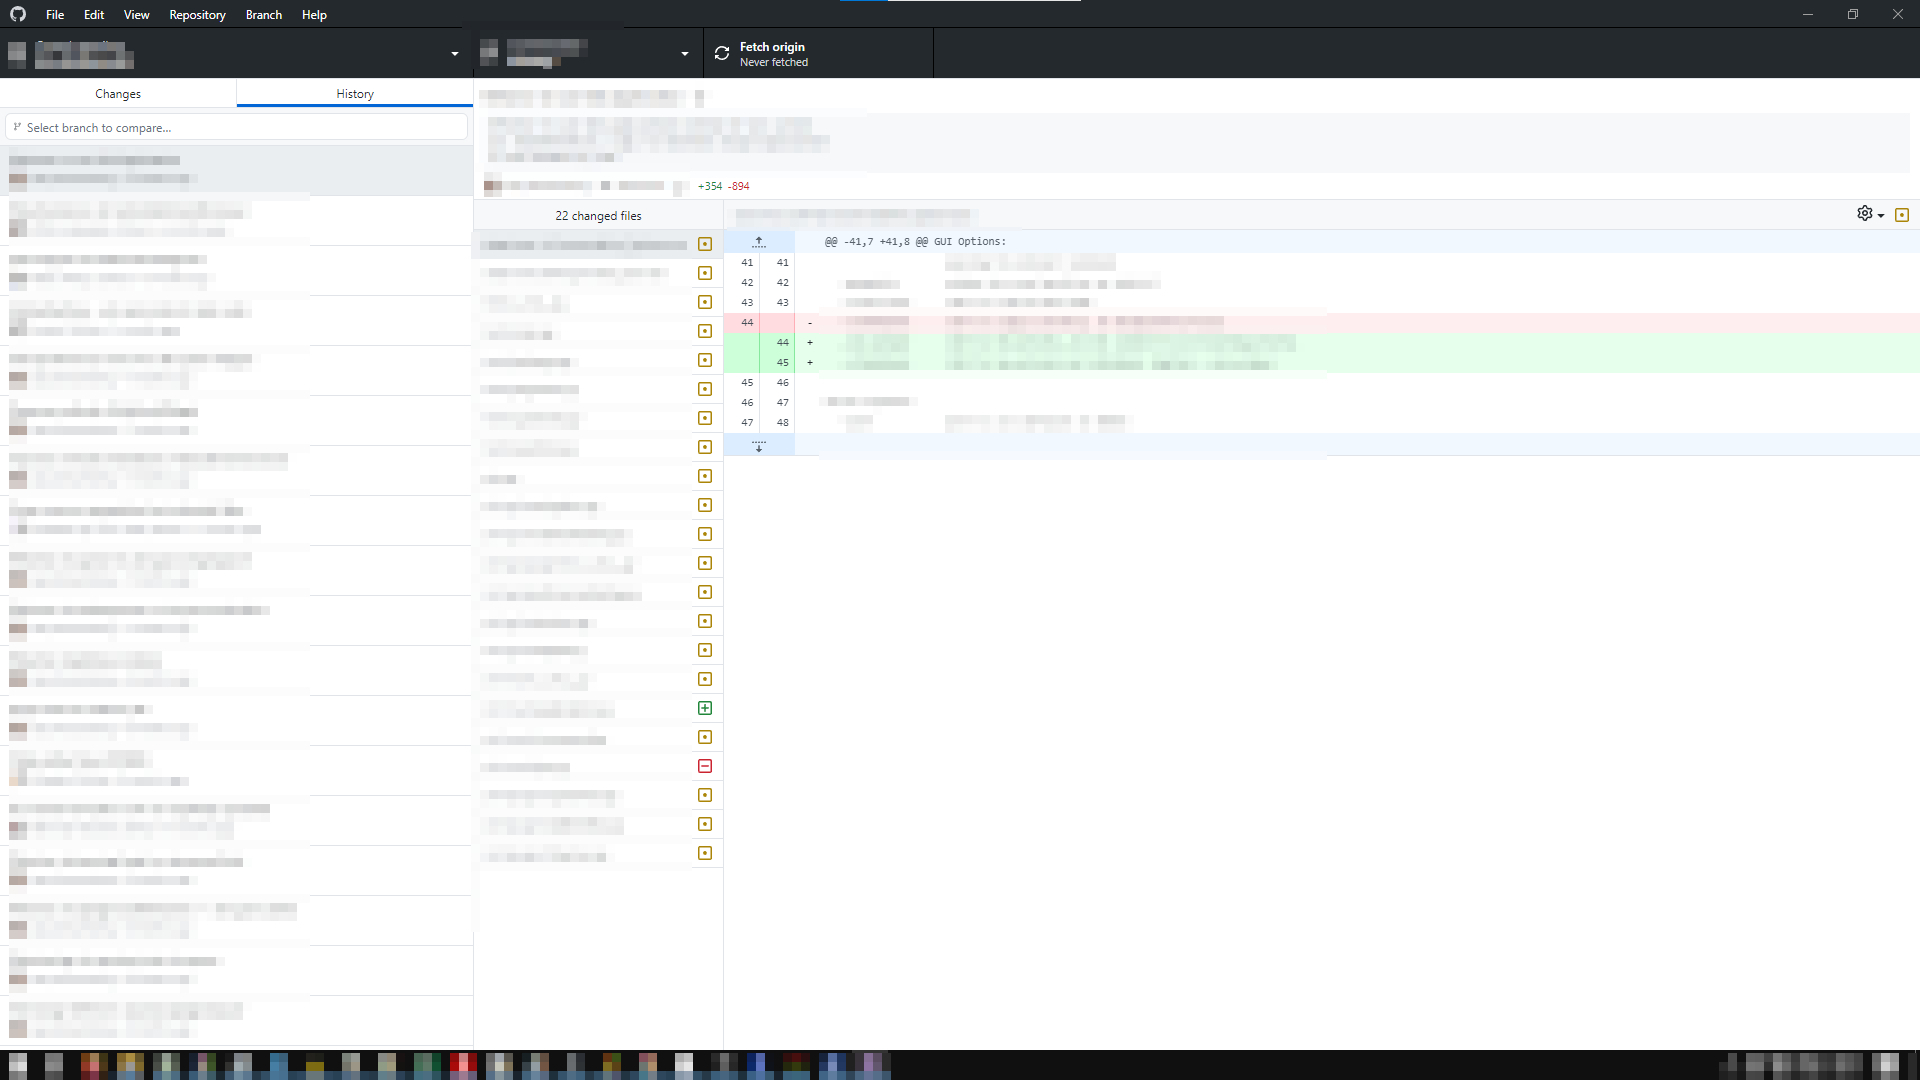
Task: Open the Branch menu
Action: pos(264,14)
